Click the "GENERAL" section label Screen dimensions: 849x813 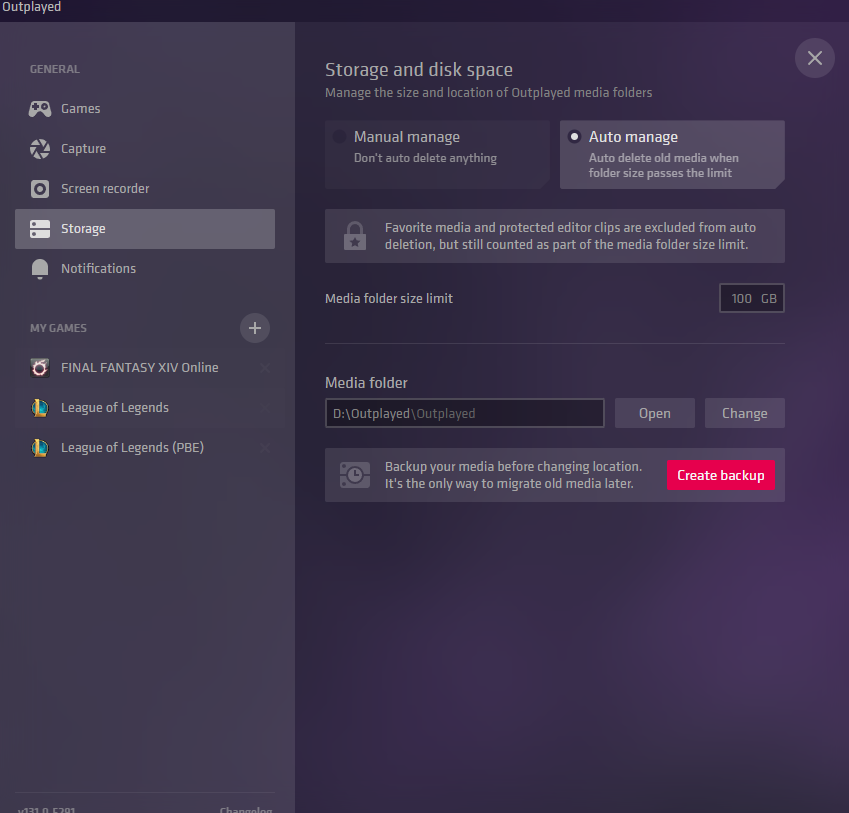[x=55, y=69]
